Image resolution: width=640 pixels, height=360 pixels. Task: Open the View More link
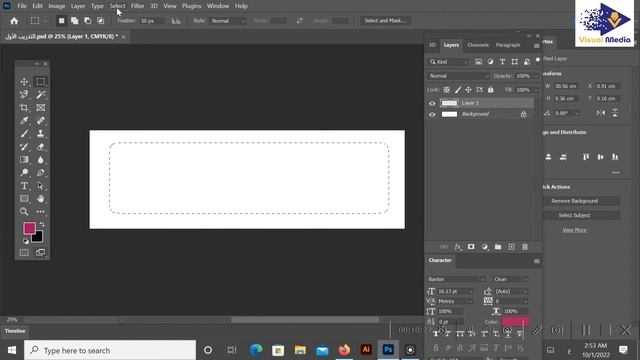[574, 230]
